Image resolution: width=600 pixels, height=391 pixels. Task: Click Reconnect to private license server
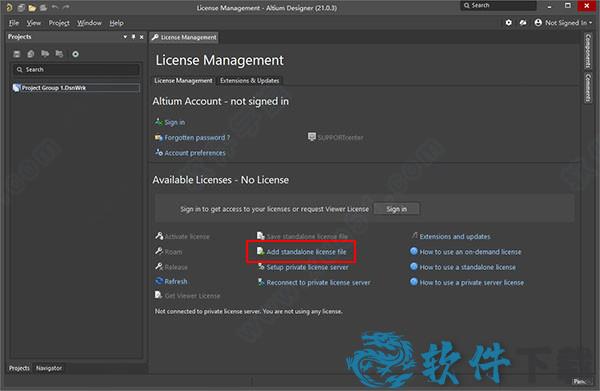tap(318, 282)
